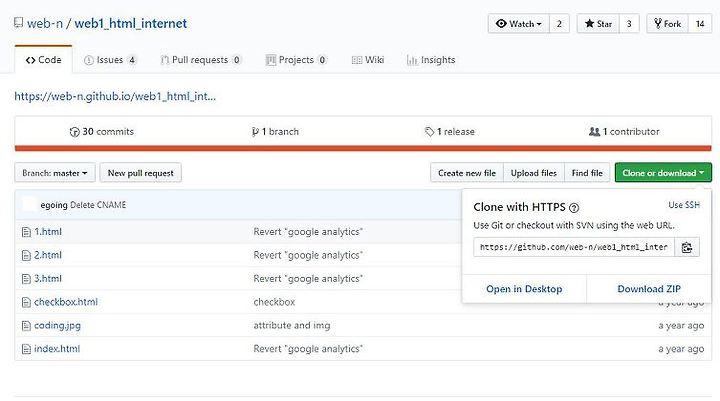Click file icon next to 1.html
Image resolution: width=720 pixels, height=401 pixels.
[26, 232]
